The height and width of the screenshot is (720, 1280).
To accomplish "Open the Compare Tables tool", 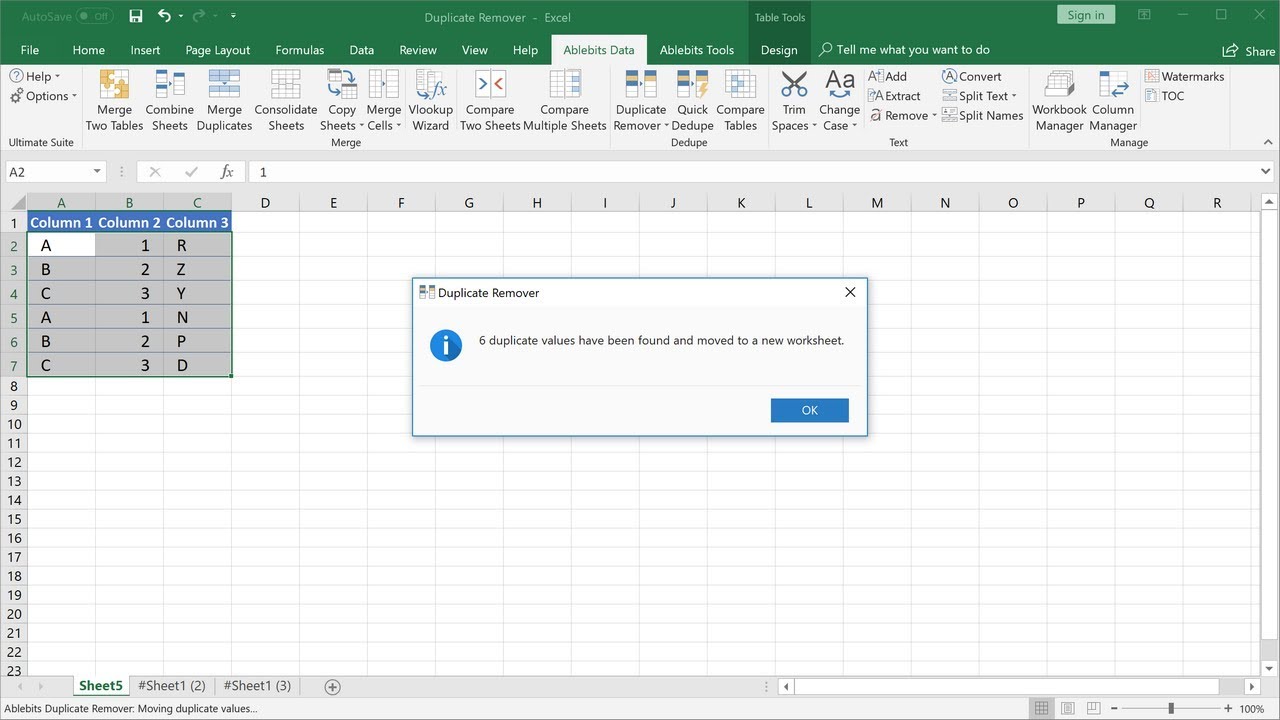I will coord(741,100).
